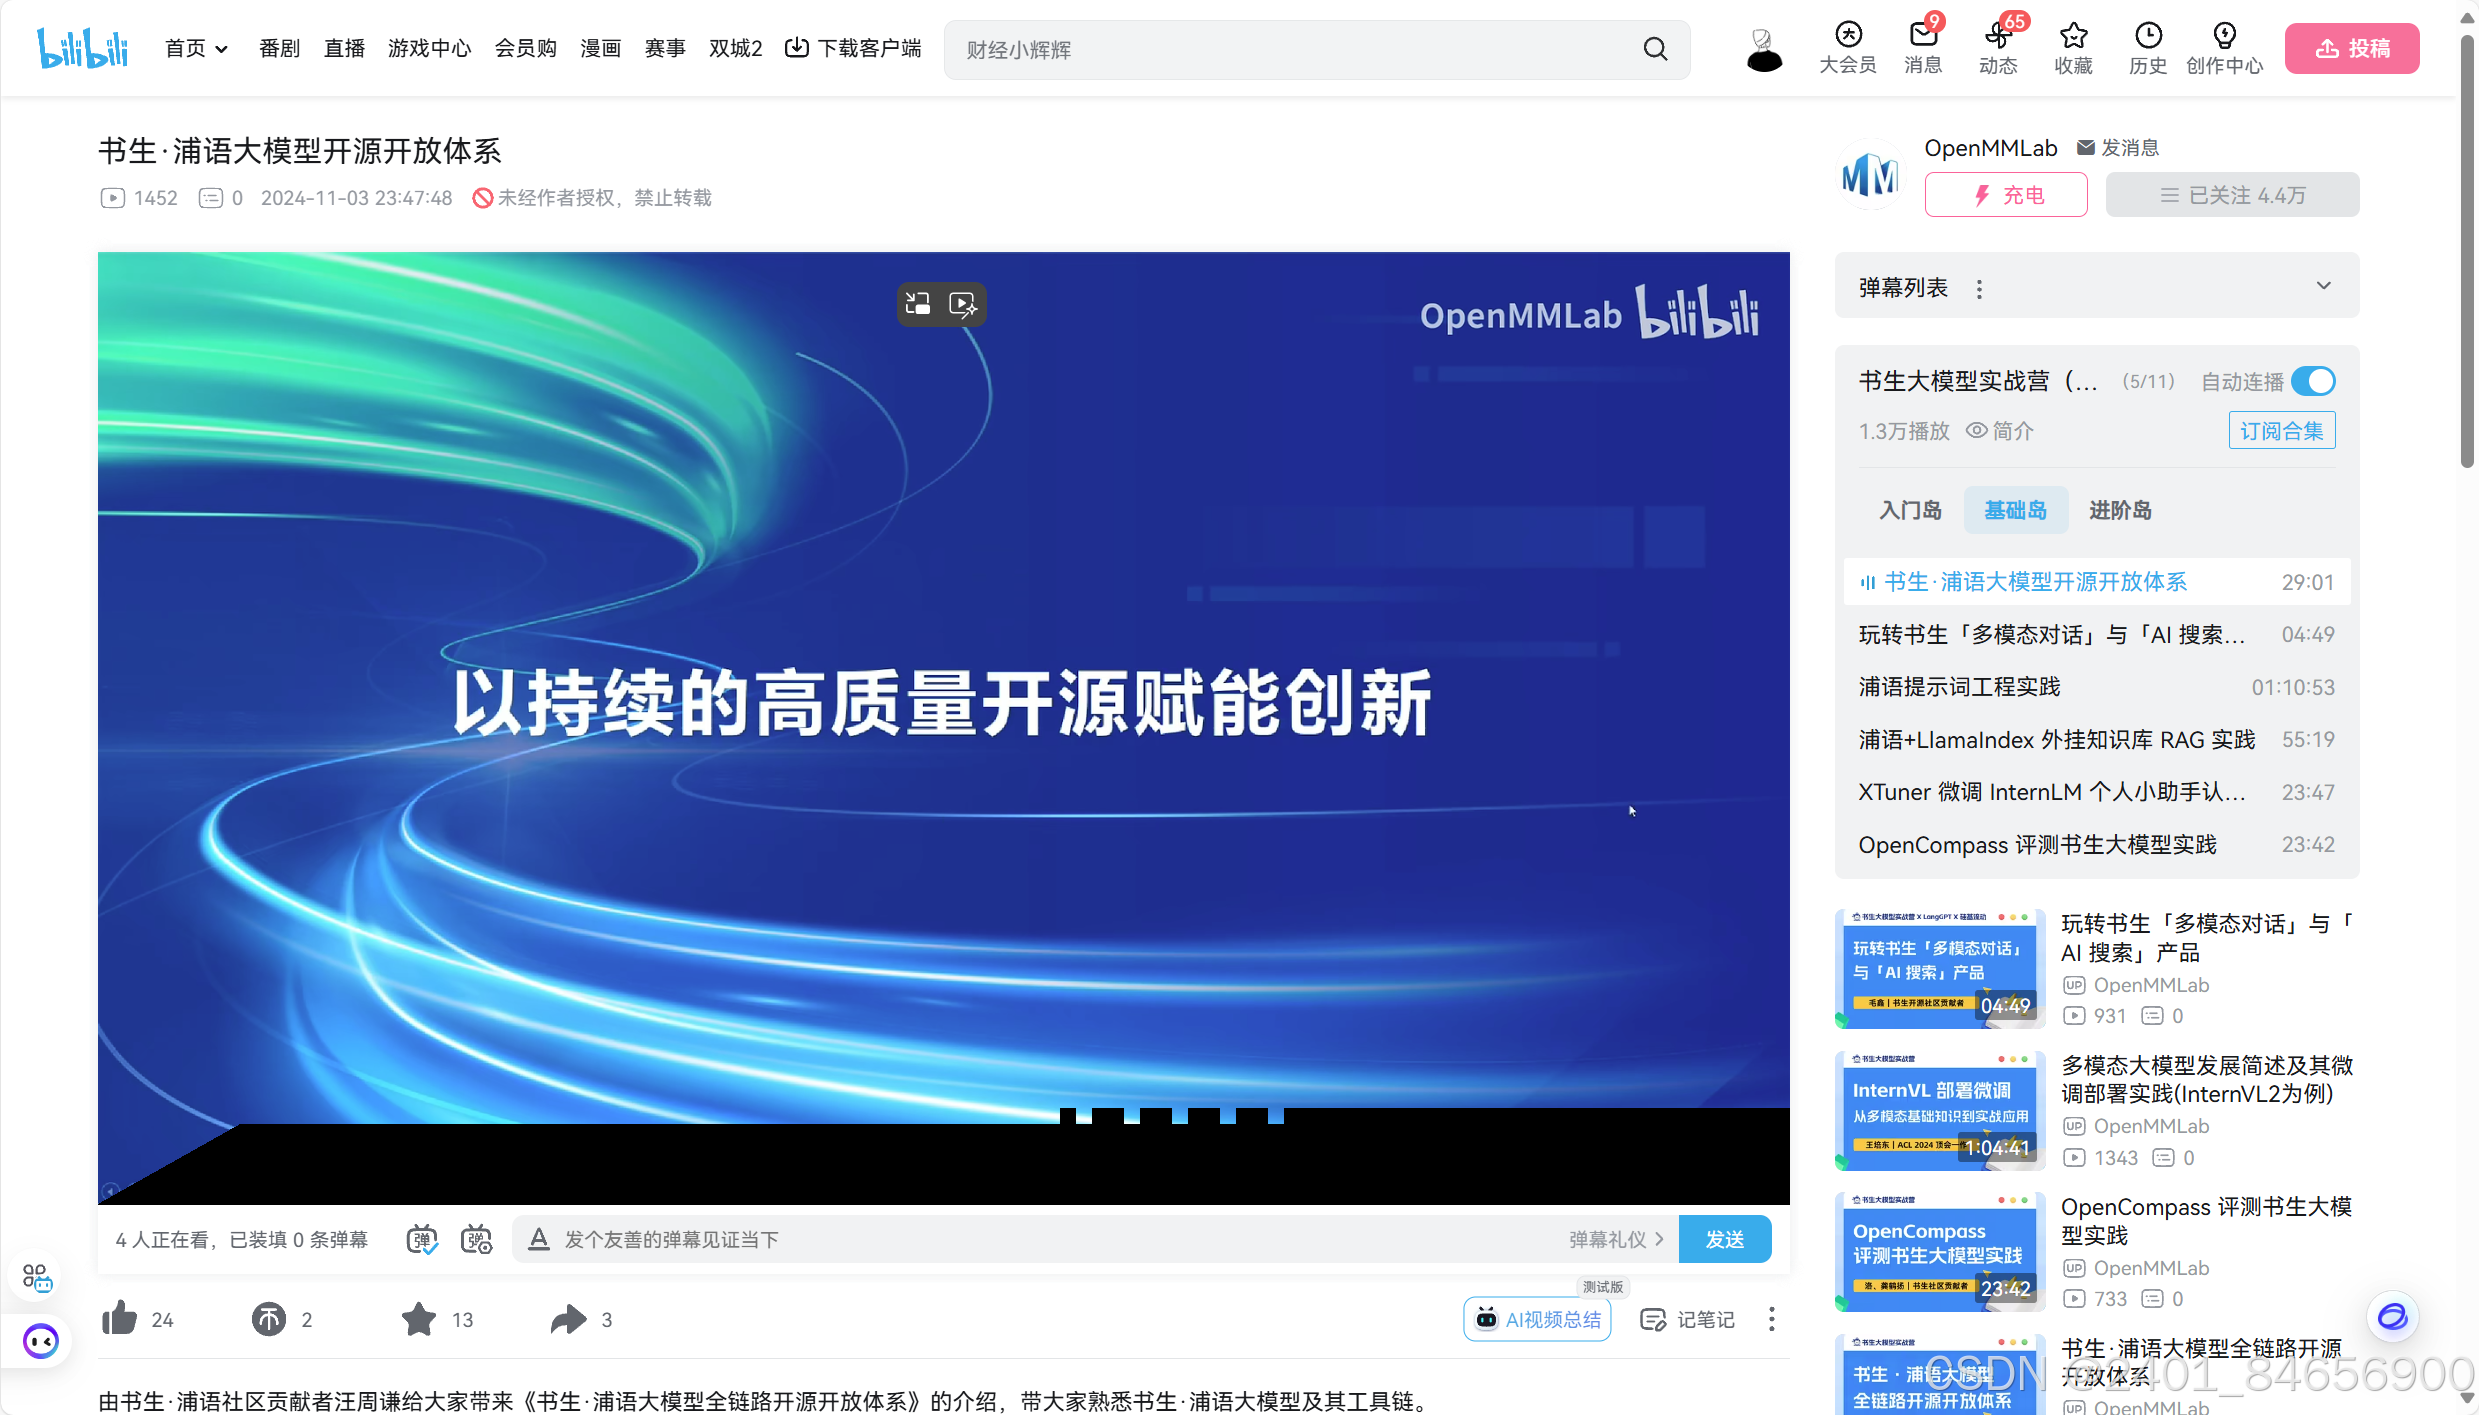Viewport: 2479px width, 1415px height.
Task: Expand the danmaku list panel chevron
Action: [x=2323, y=287]
